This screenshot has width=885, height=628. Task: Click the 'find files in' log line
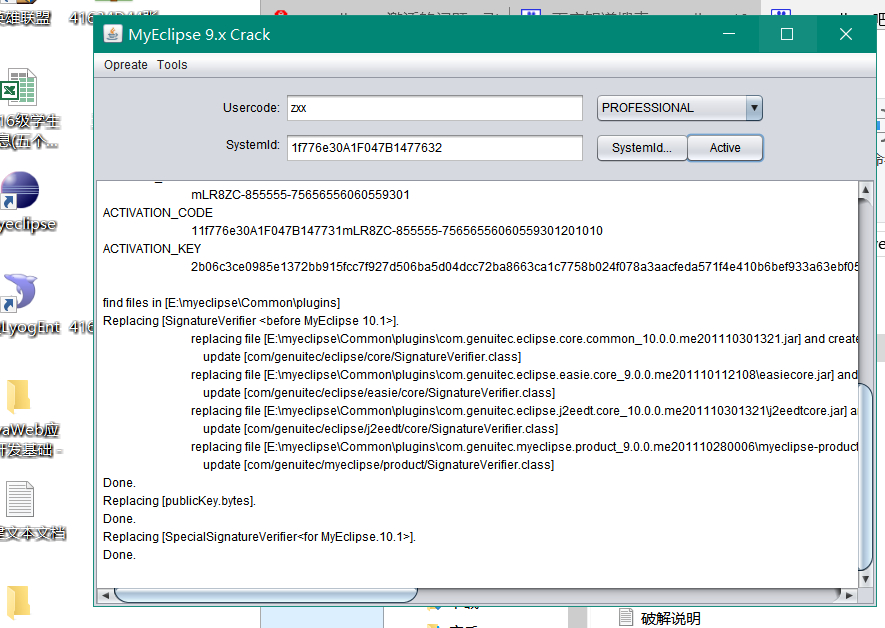[x=221, y=303]
